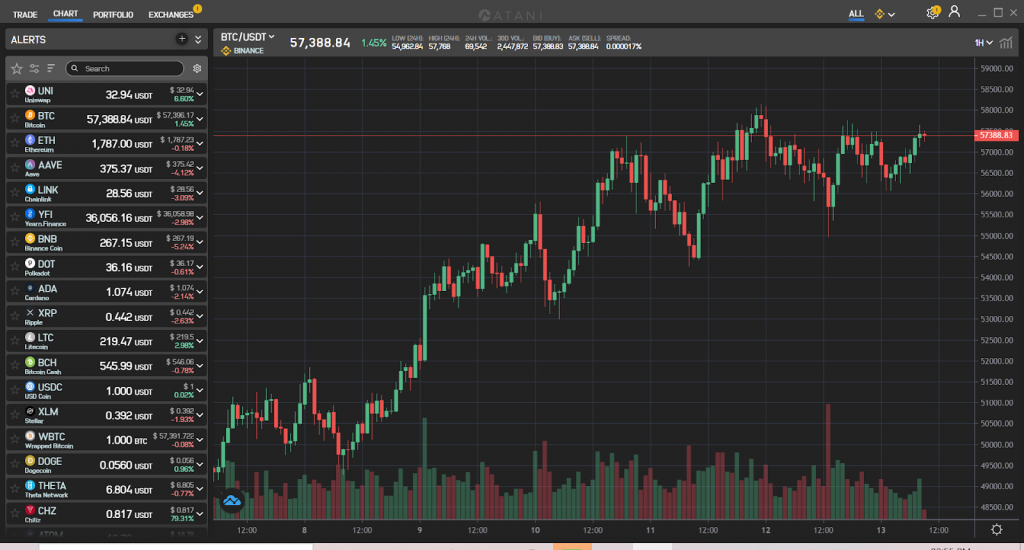Open the sort list icon in the Alerts toolbar

(x=51, y=68)
